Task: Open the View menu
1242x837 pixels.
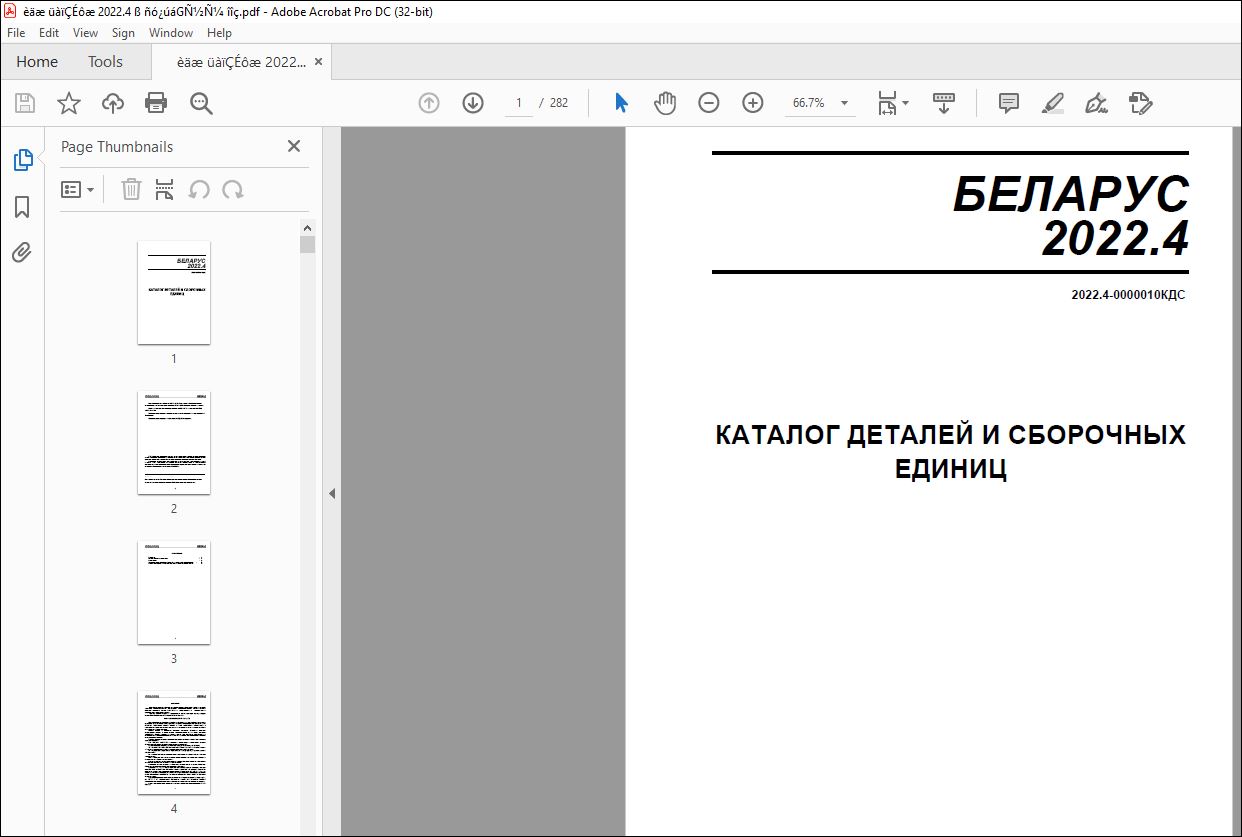Action: 86,33
